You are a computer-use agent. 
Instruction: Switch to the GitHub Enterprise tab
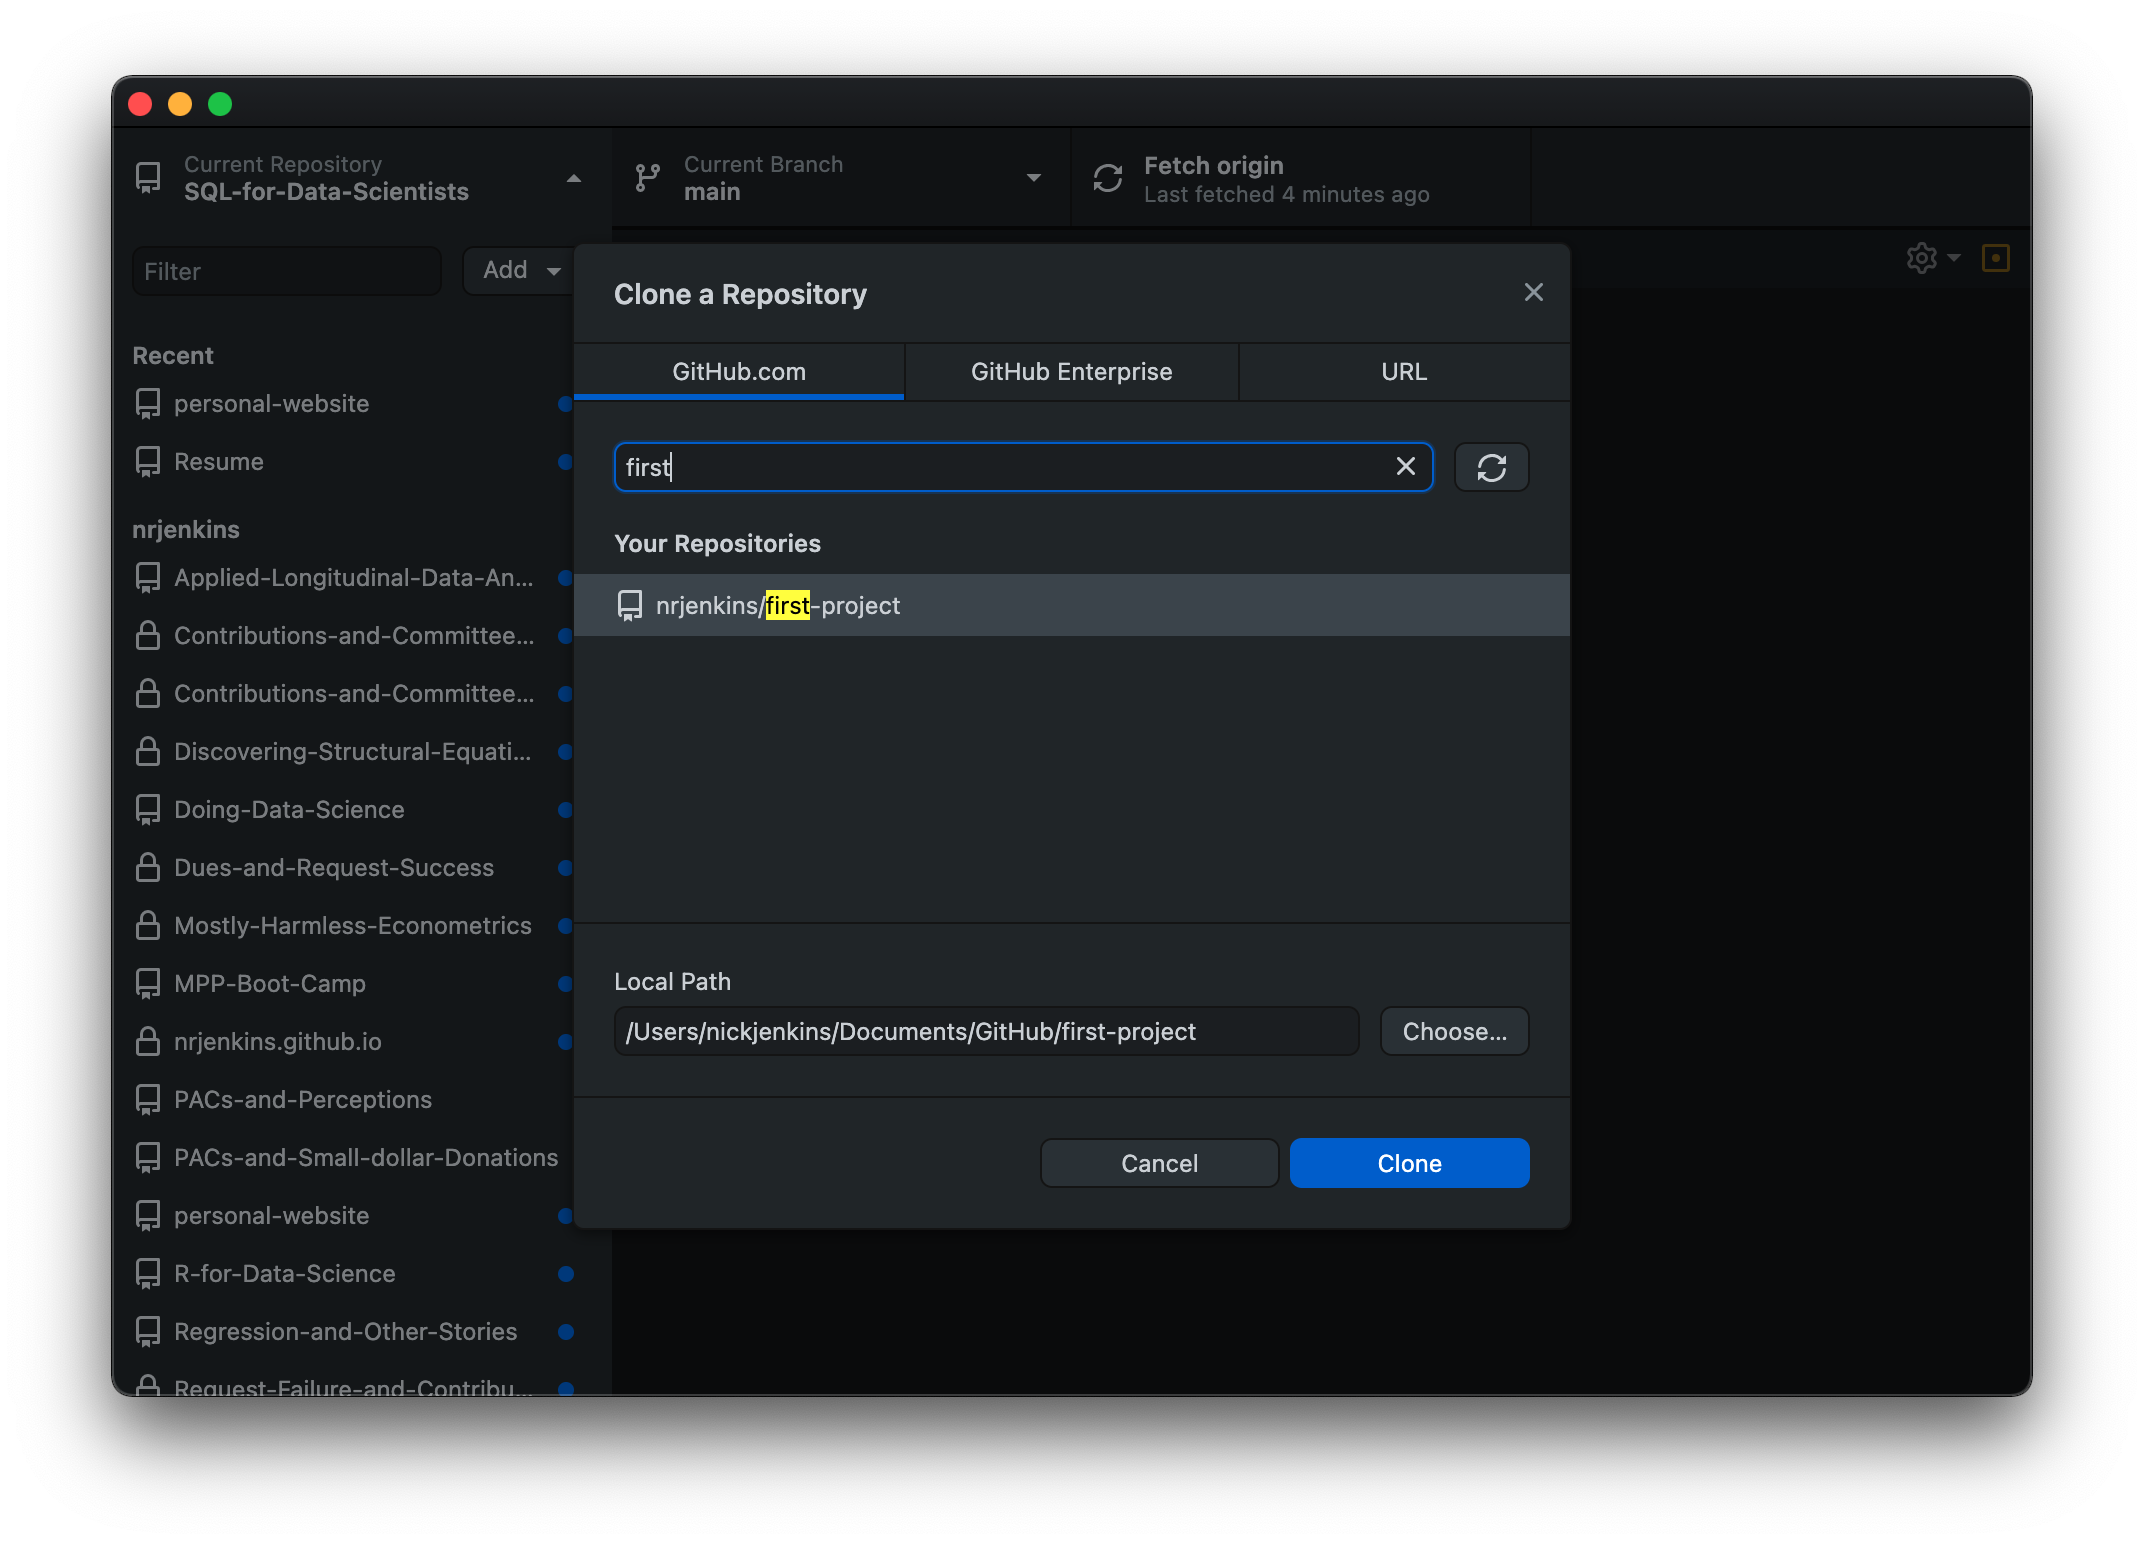1071,372
